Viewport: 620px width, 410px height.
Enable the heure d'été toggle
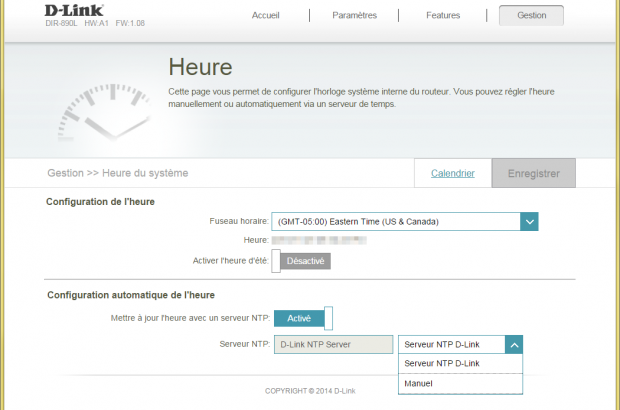tap(301, 261)
